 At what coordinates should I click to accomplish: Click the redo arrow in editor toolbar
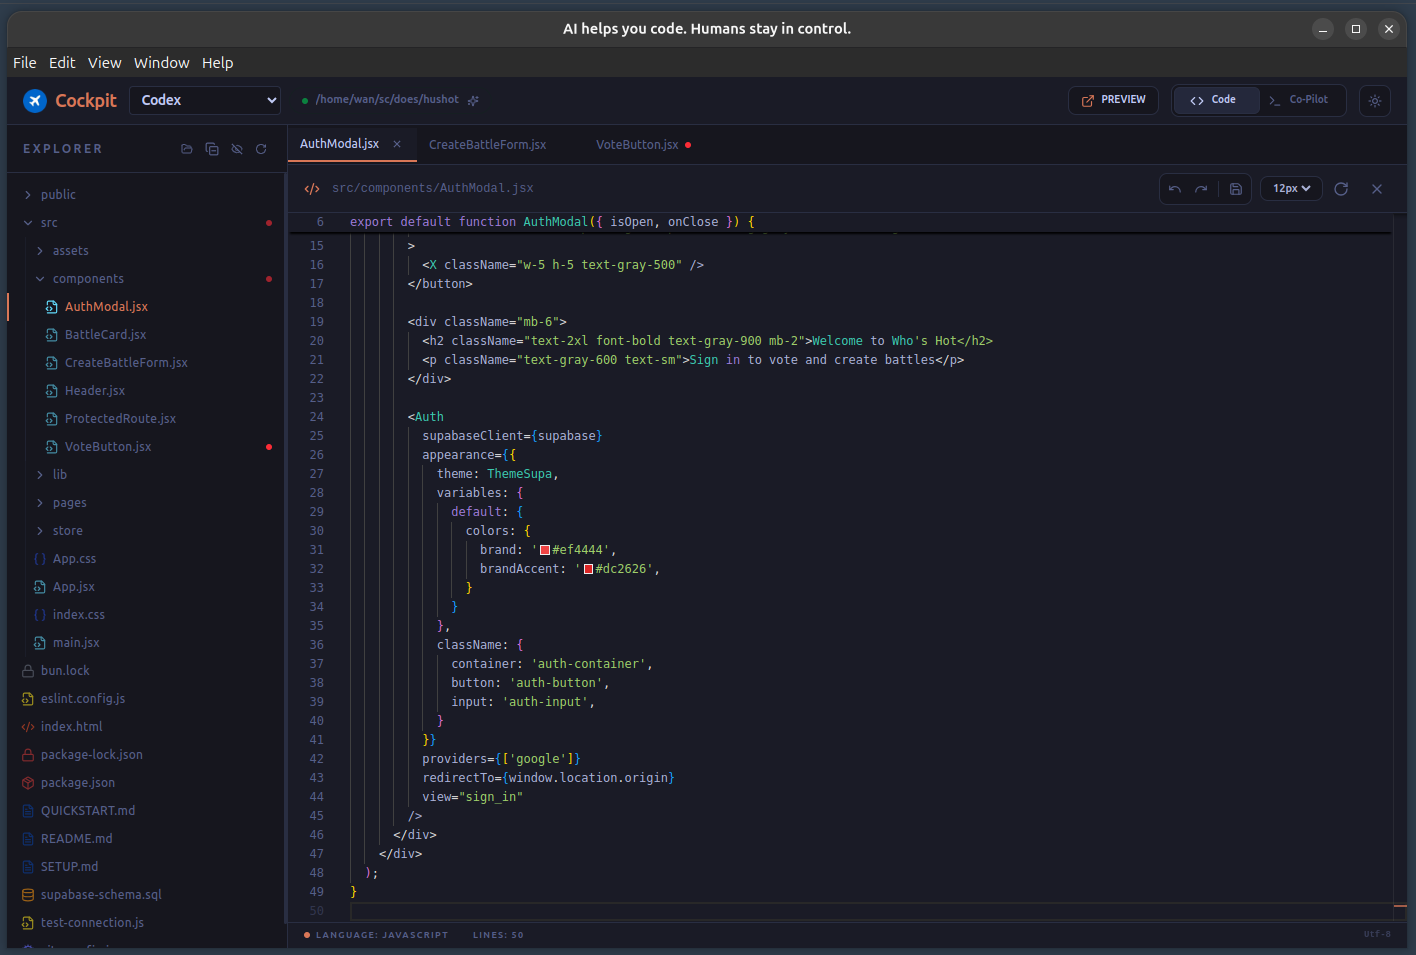1201,189
